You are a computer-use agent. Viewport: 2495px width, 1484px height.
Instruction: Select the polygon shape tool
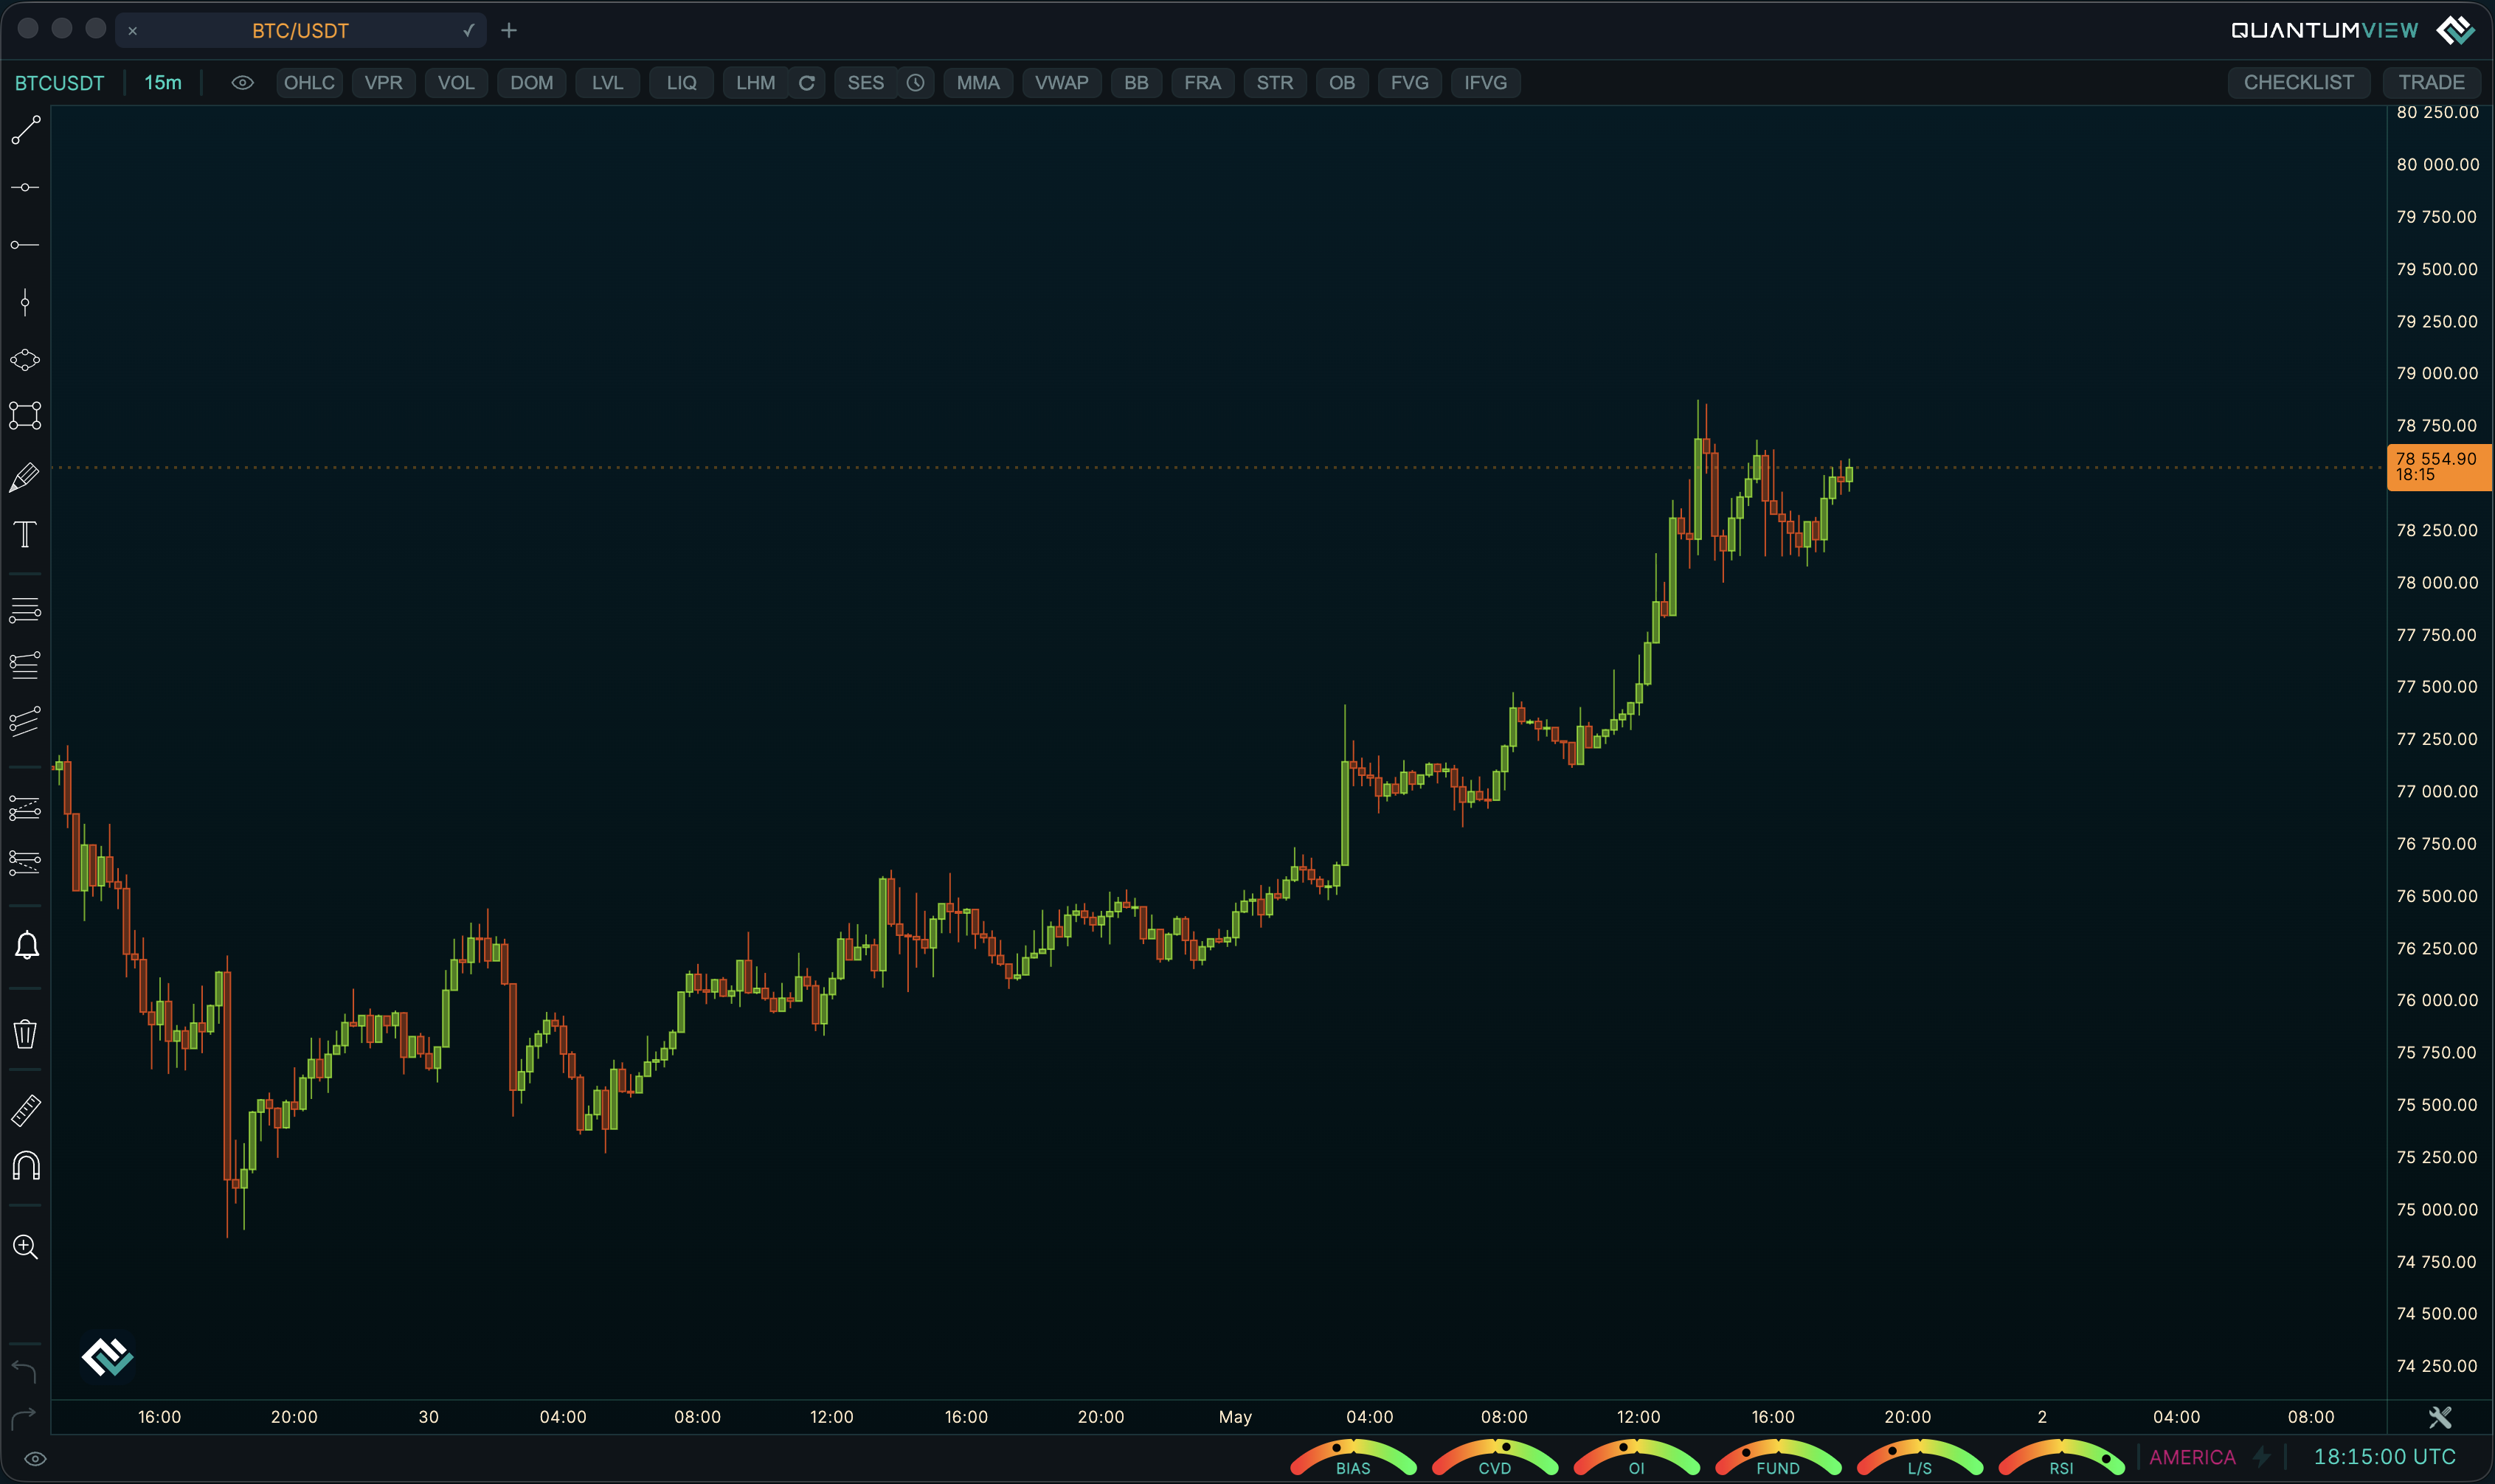(25, 359)
